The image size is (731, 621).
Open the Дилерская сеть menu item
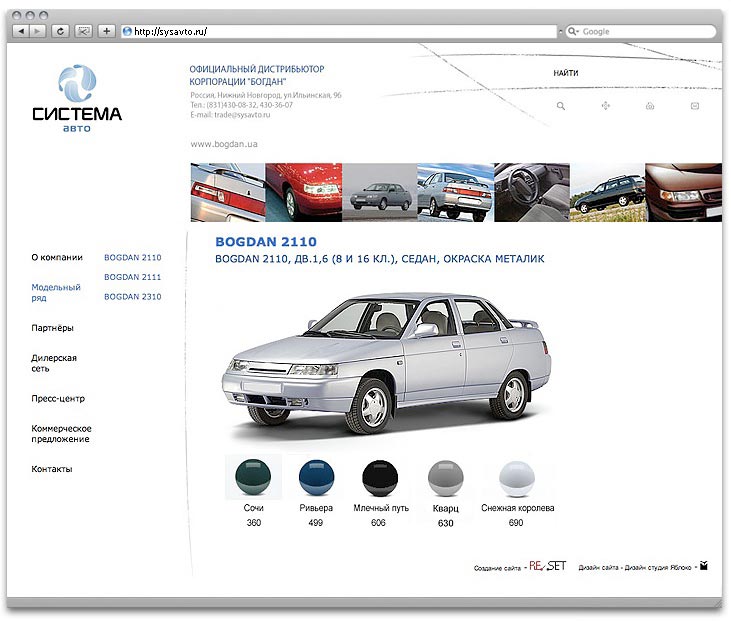click(54, 363)
